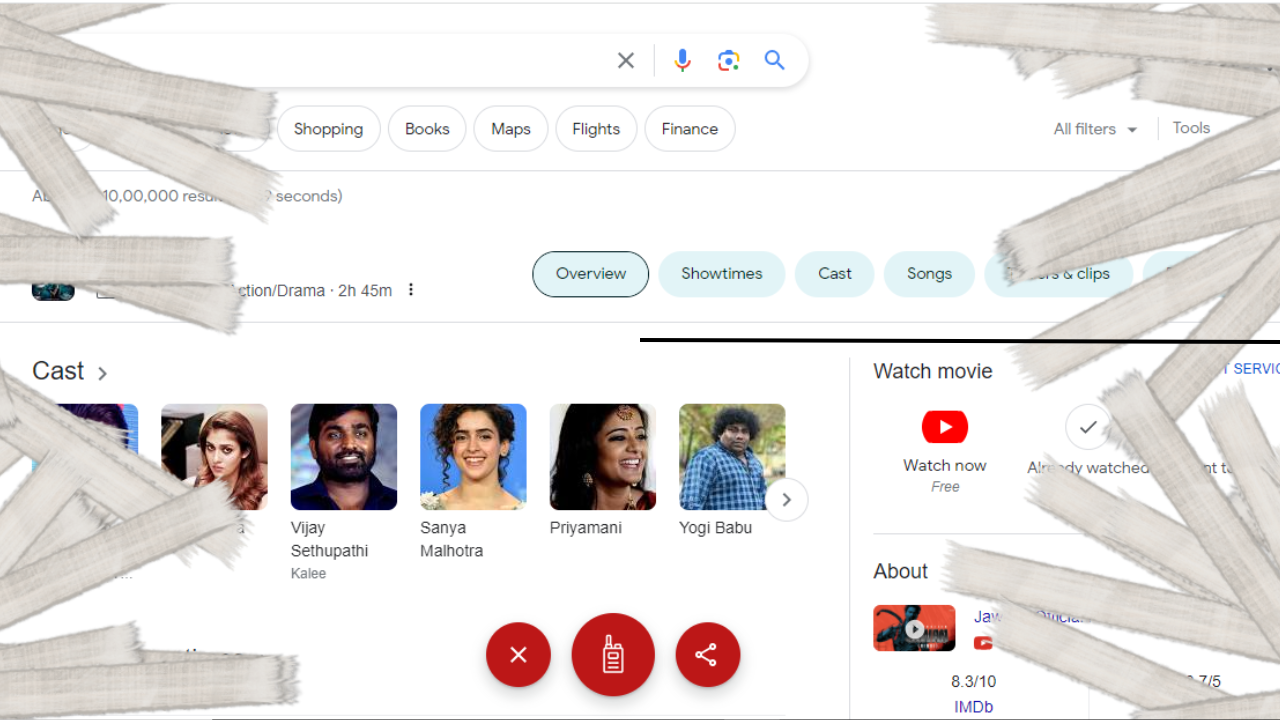Open the Cast section heading arrow
Image resolution: width=1280 pixels, height=720 pixels.
click(102, 373)
